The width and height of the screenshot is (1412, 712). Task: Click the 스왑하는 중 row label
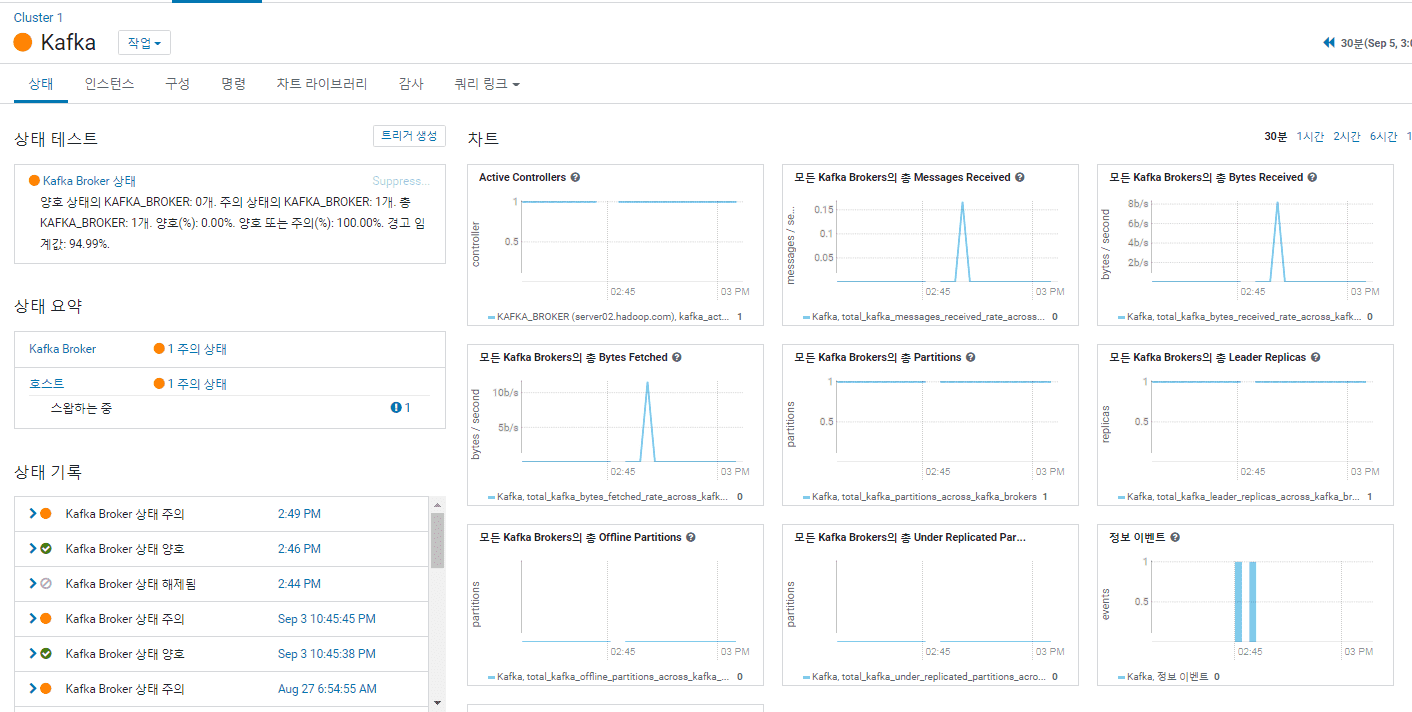81,408
